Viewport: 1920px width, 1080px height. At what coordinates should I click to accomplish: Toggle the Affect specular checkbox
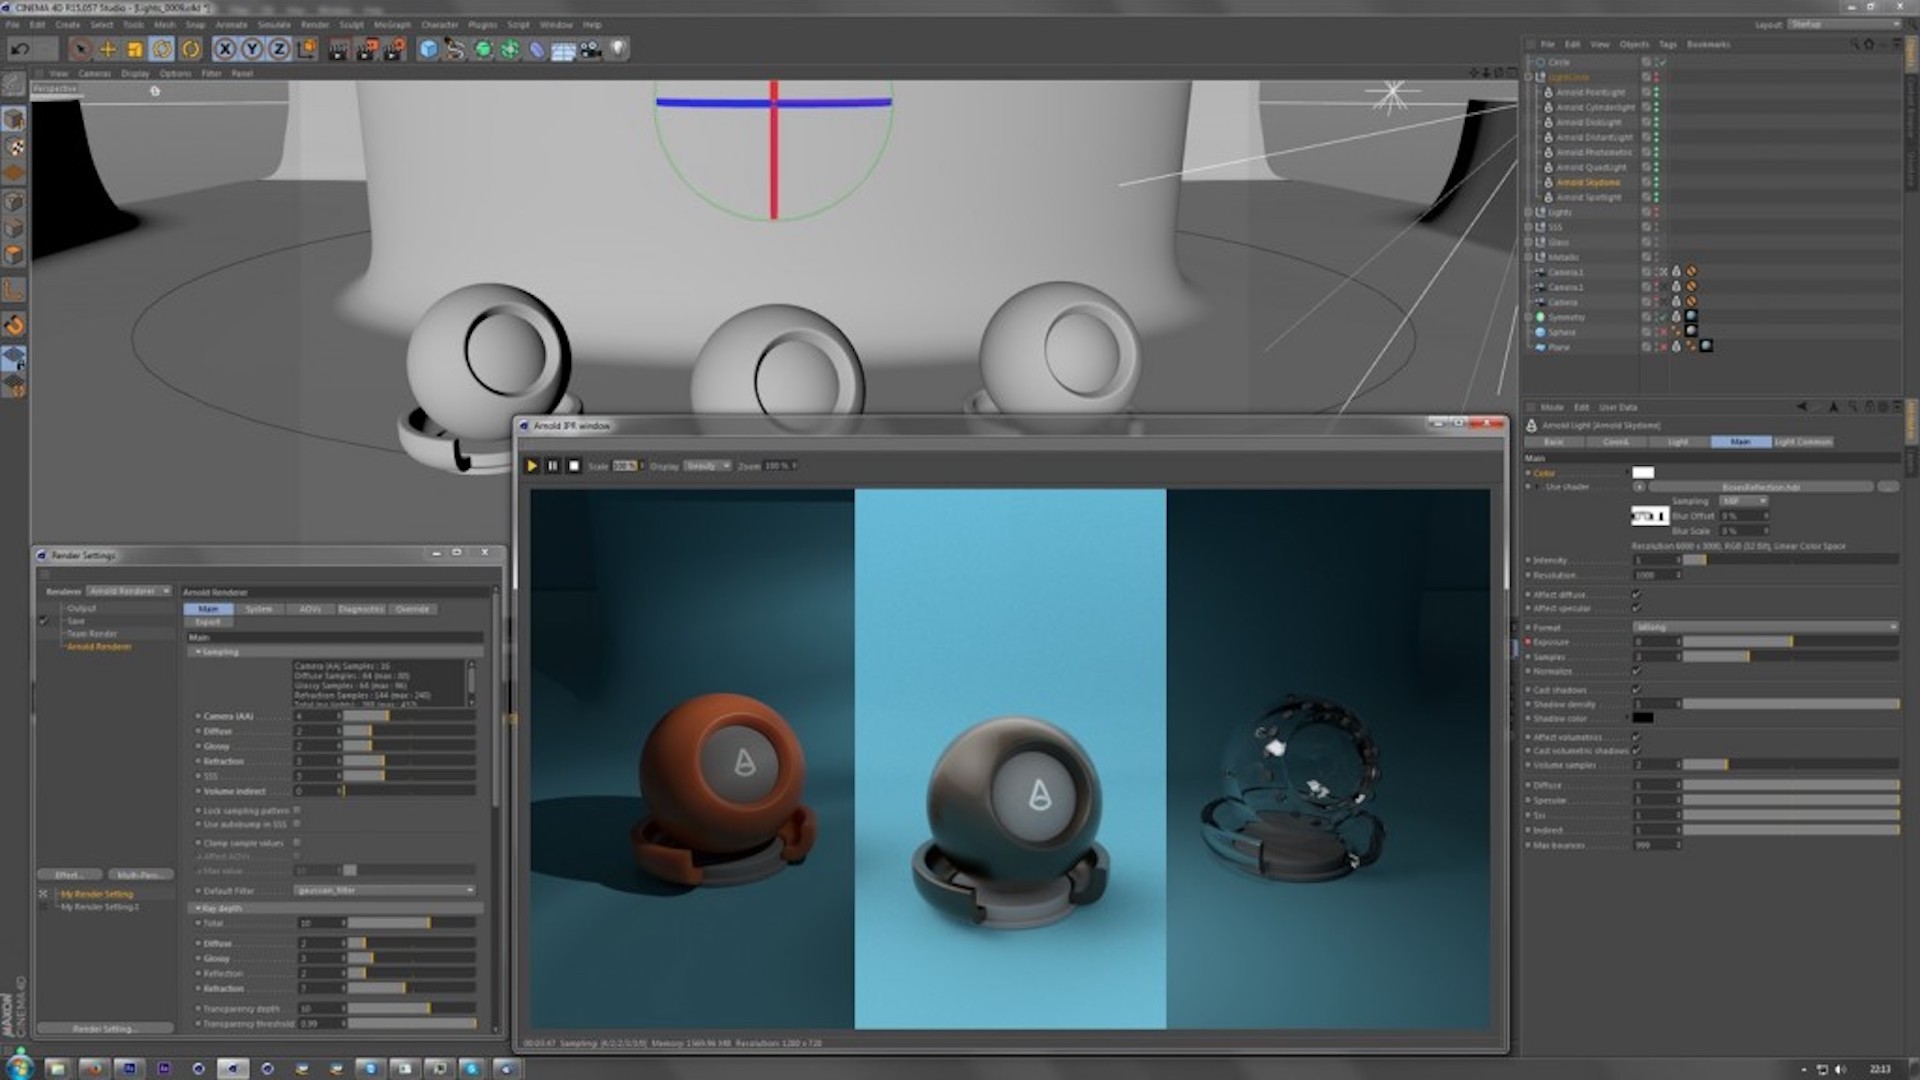pyautogui.click(x=1637, y=608)
